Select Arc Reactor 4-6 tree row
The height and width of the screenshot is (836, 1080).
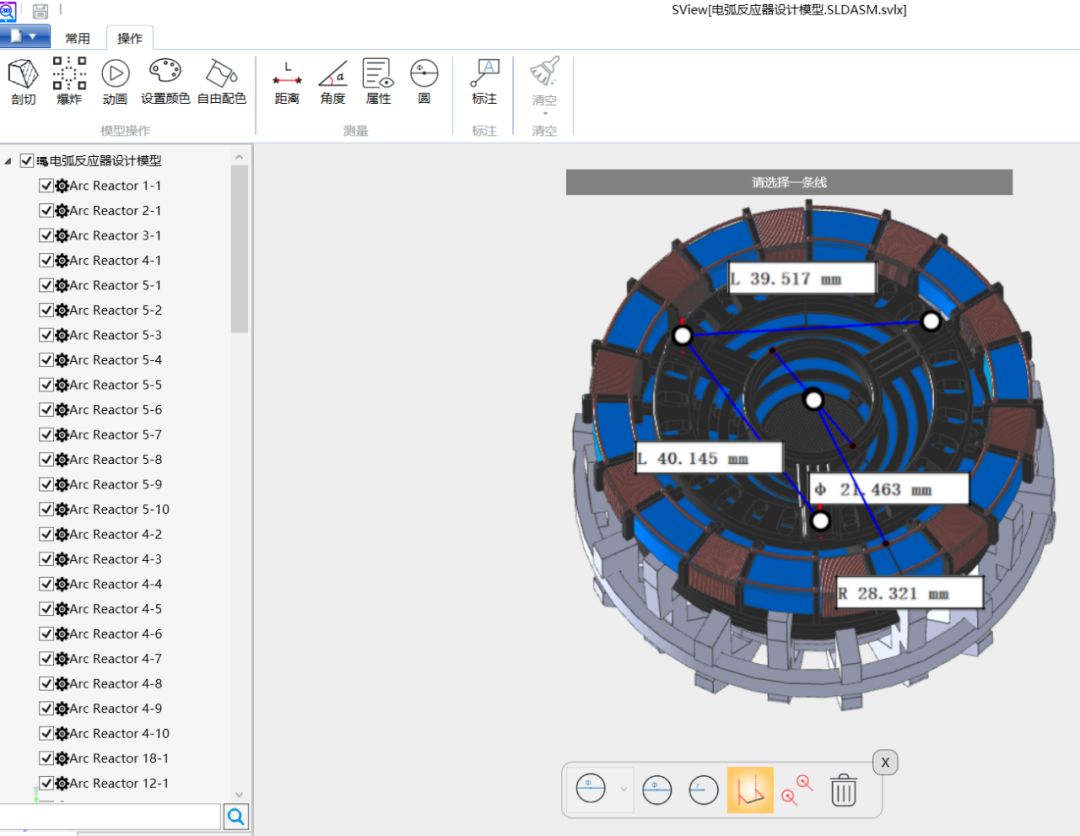116,634
